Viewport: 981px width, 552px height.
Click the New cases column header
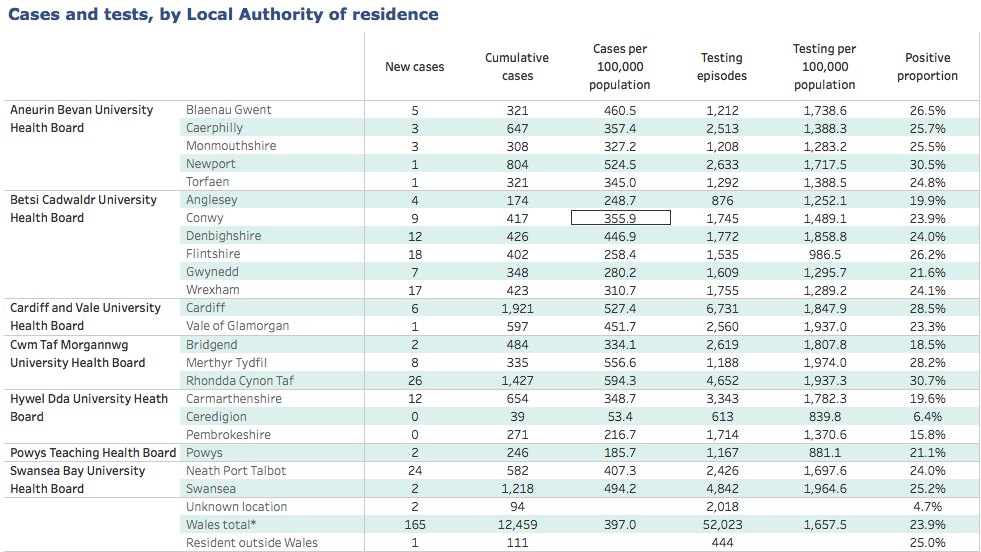point(414,67)
